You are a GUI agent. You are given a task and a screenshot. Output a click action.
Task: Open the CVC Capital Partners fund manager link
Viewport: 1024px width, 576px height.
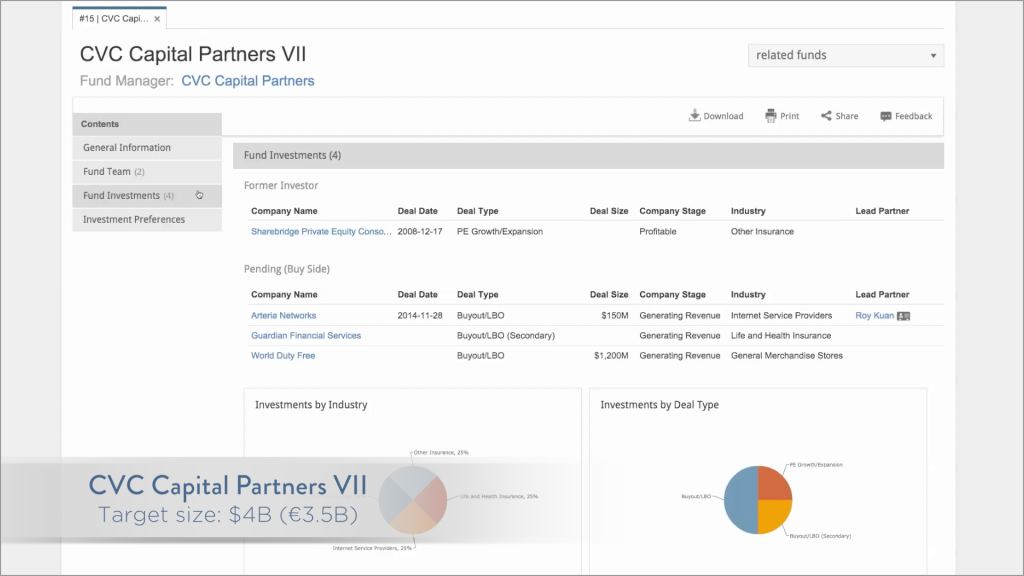(248, 81)
